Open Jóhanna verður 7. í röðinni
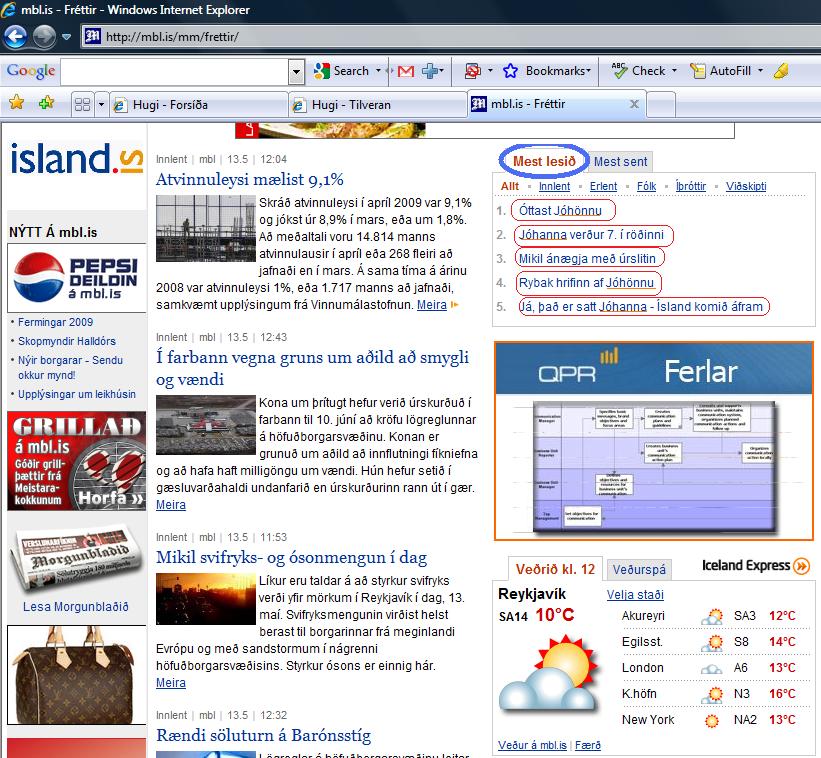821x758 pixels. point(591,235)
